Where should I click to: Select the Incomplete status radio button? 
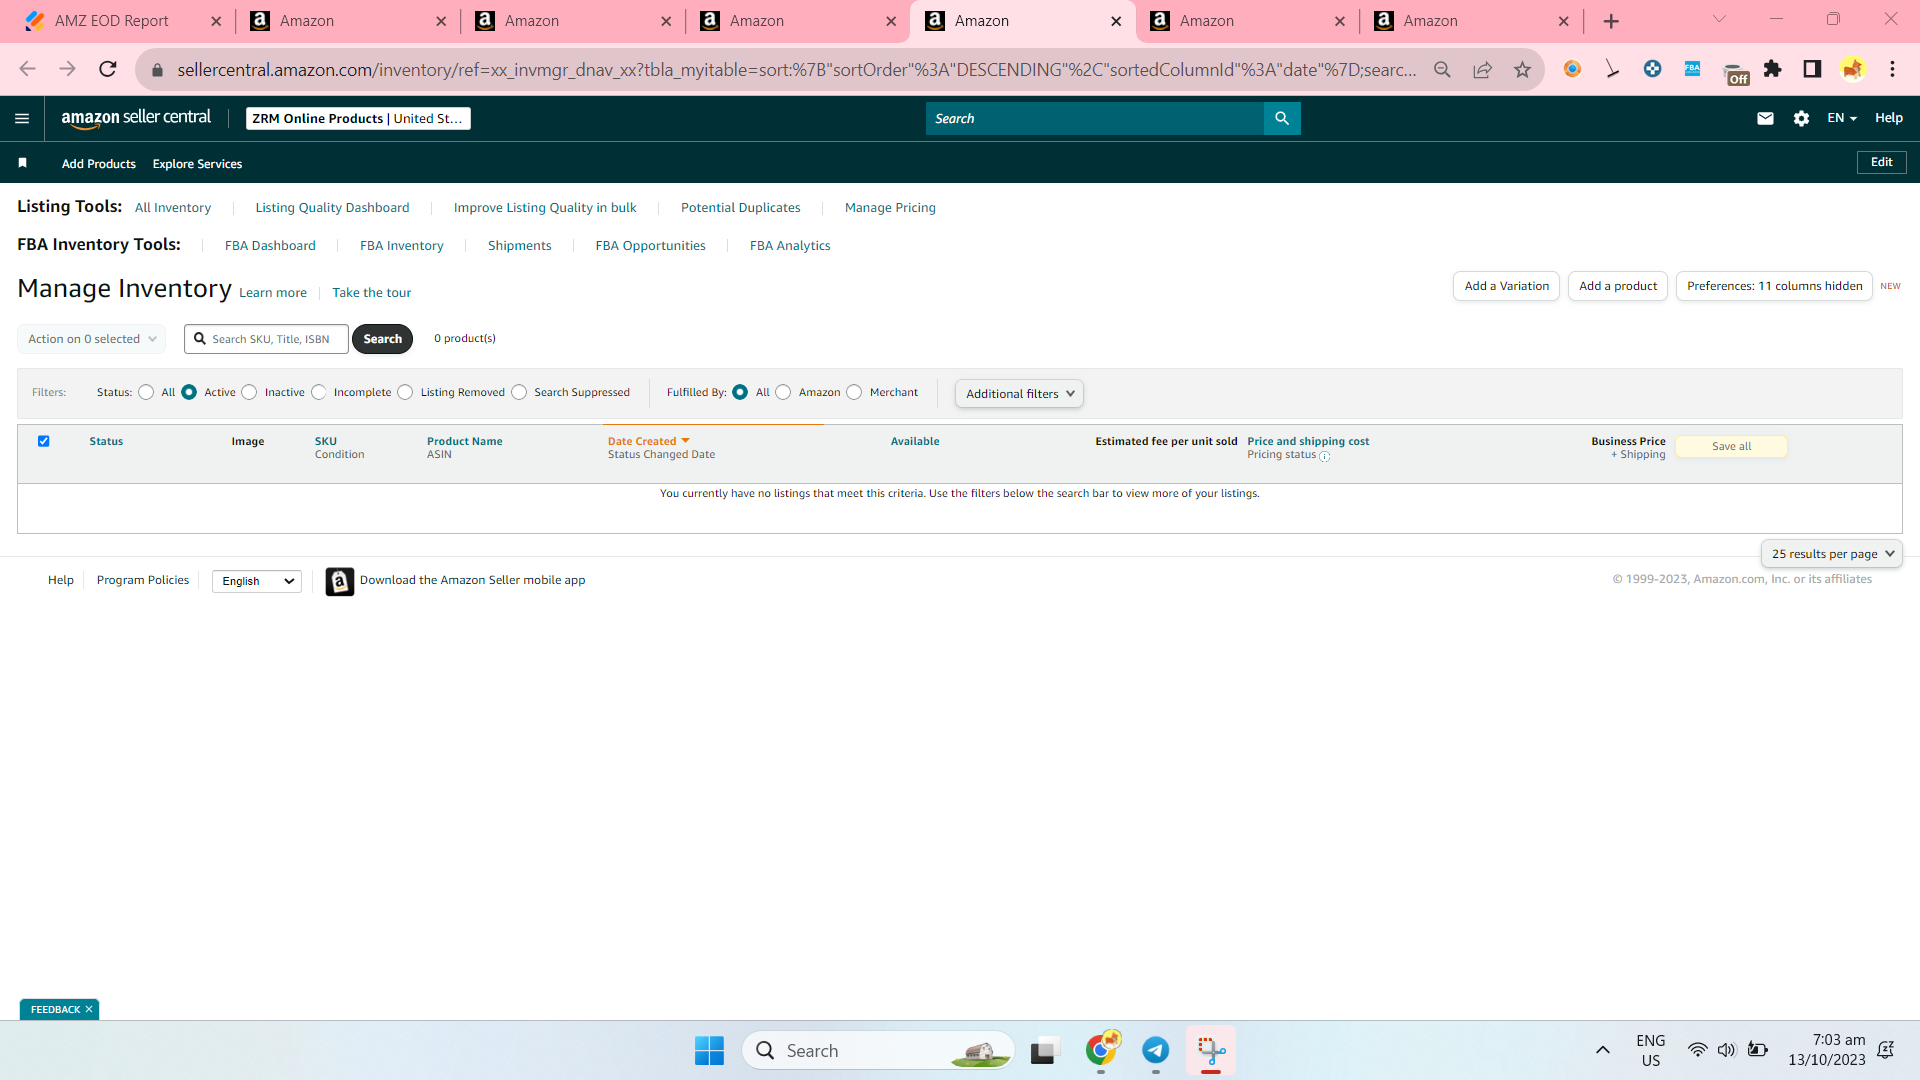(x=318, y=392)
